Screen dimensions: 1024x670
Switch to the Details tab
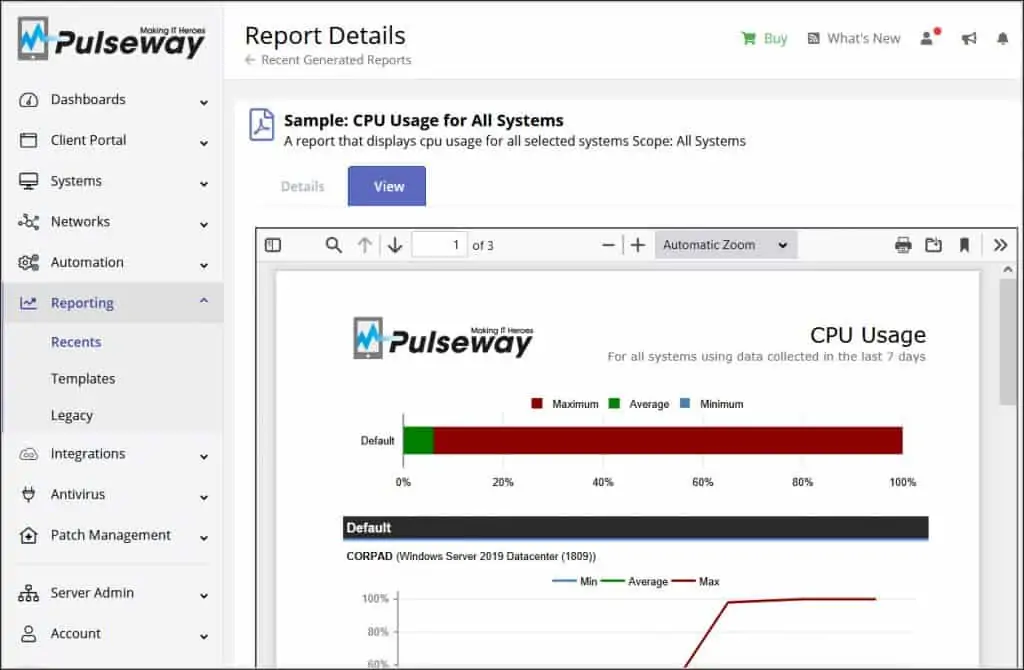[302, 186]
